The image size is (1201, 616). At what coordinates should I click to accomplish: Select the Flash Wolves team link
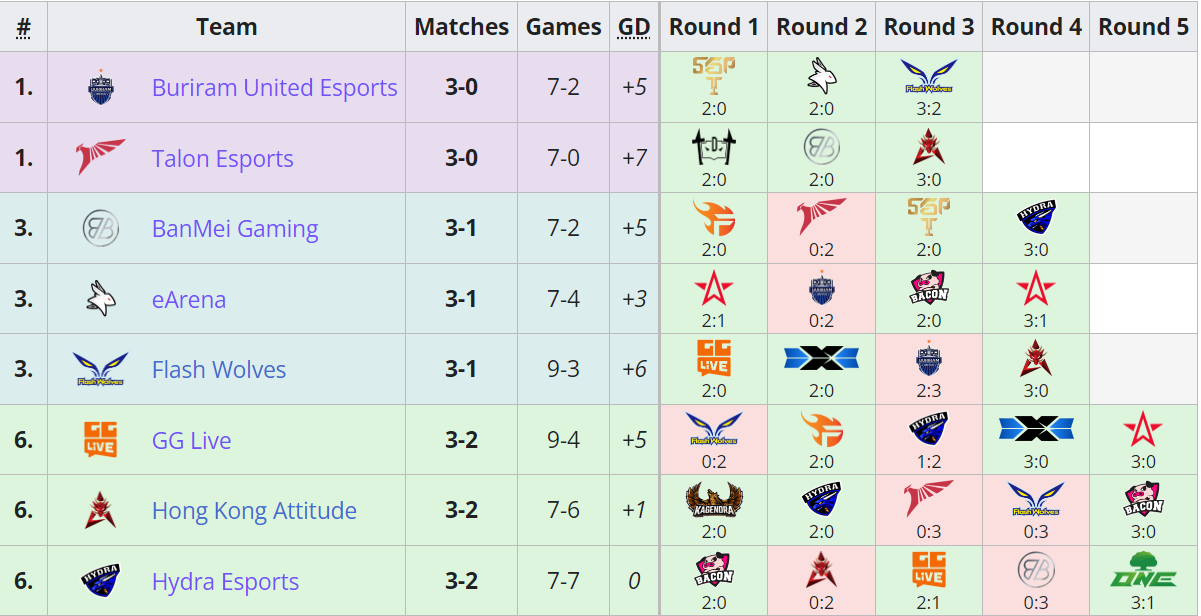click(219, 370)
